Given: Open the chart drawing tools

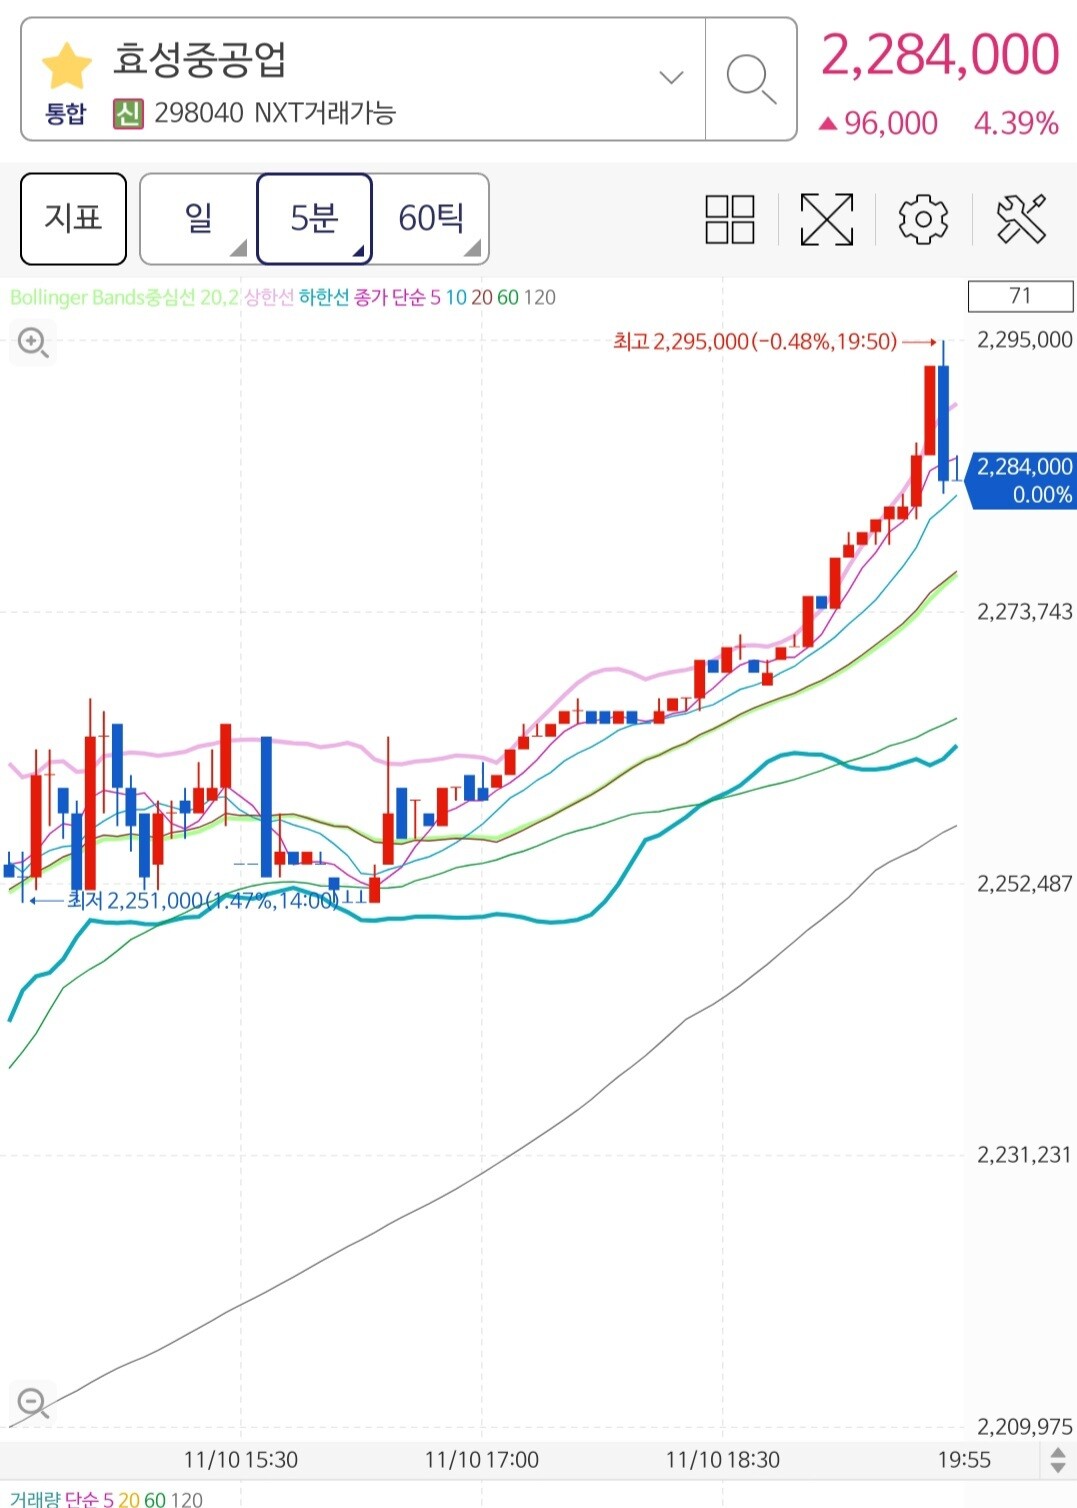Looking at the screenshot, I should tap(1021, 219).
